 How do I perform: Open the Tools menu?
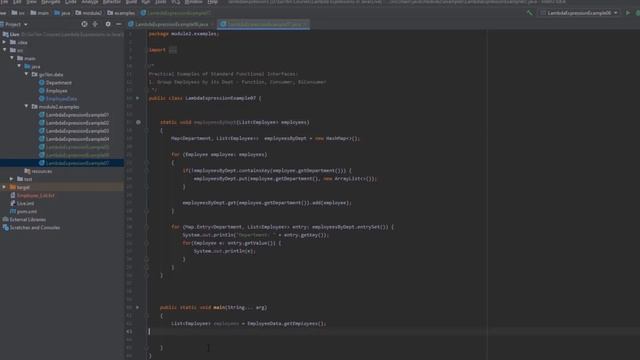pyautogui.click(x=160, y=2)
